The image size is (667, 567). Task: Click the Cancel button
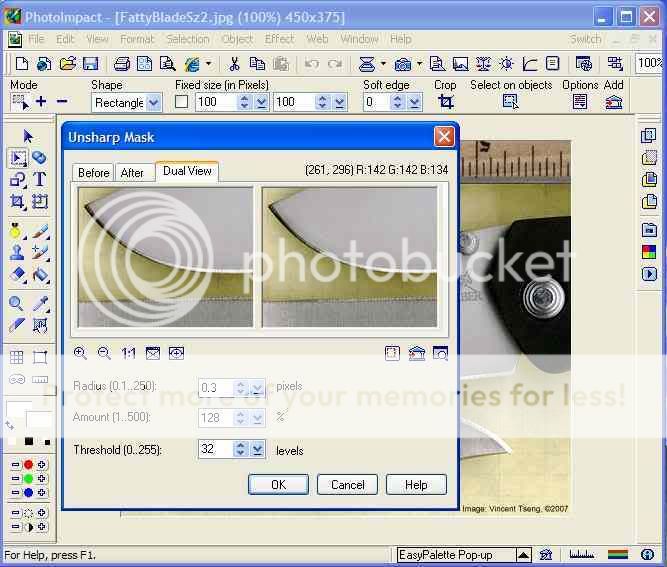pyautogui.click(x=347, y=485)
